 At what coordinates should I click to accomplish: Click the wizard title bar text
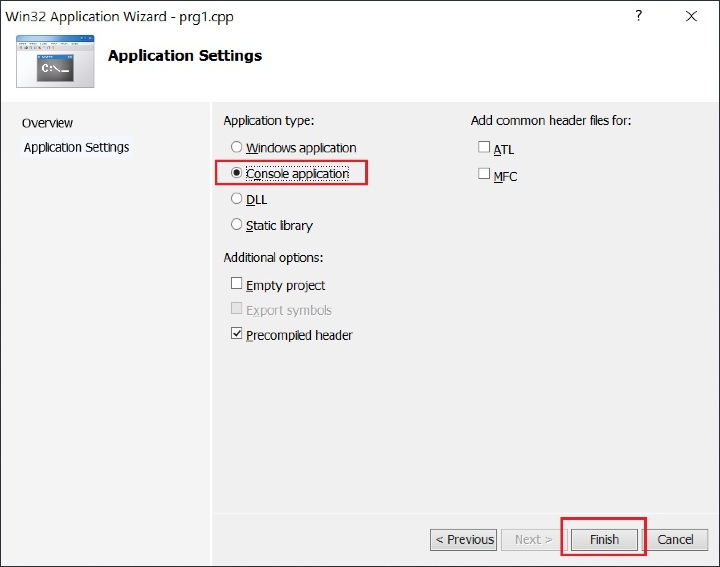[x=120, y=17]
